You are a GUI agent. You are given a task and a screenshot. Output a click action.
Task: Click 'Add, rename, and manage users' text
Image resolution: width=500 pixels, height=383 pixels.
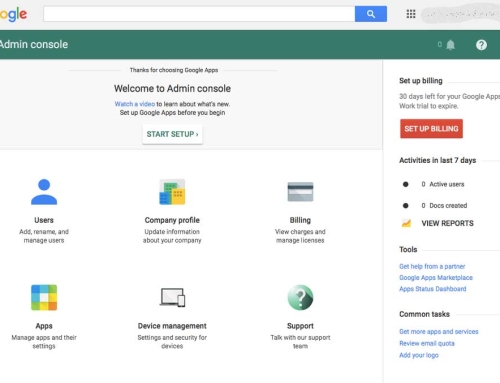44,236
